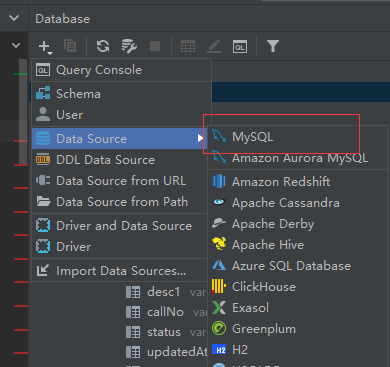This screenshot has height=367, width=390.
Task: Choose Amazon Redshift data source
Action: pos(297,182)
